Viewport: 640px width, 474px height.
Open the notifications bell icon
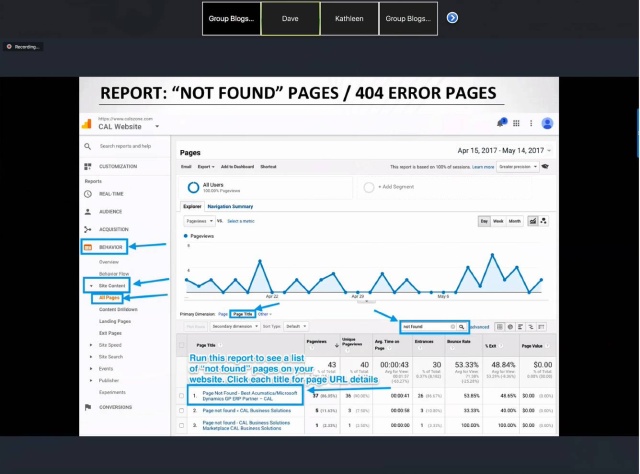501,123
